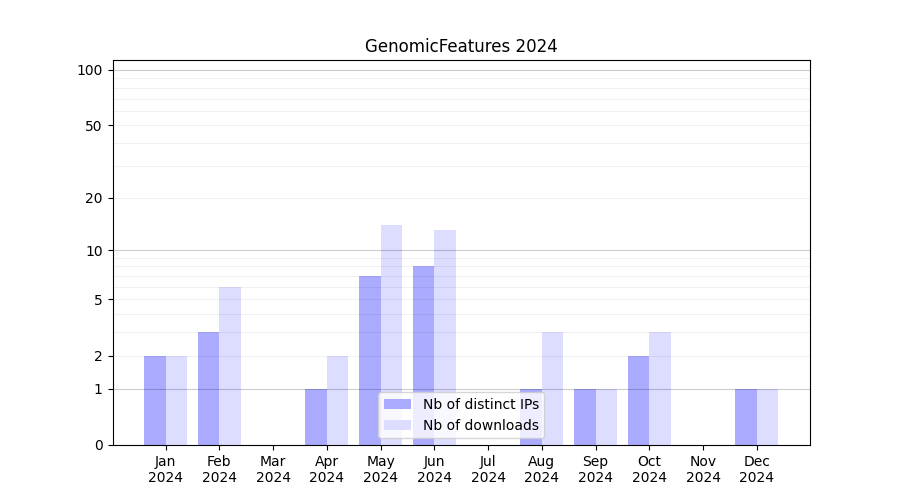This screenshot has height=500, width=900.
Task: Select the "Nov 2024" x-axis label
Action: [703, 469]
